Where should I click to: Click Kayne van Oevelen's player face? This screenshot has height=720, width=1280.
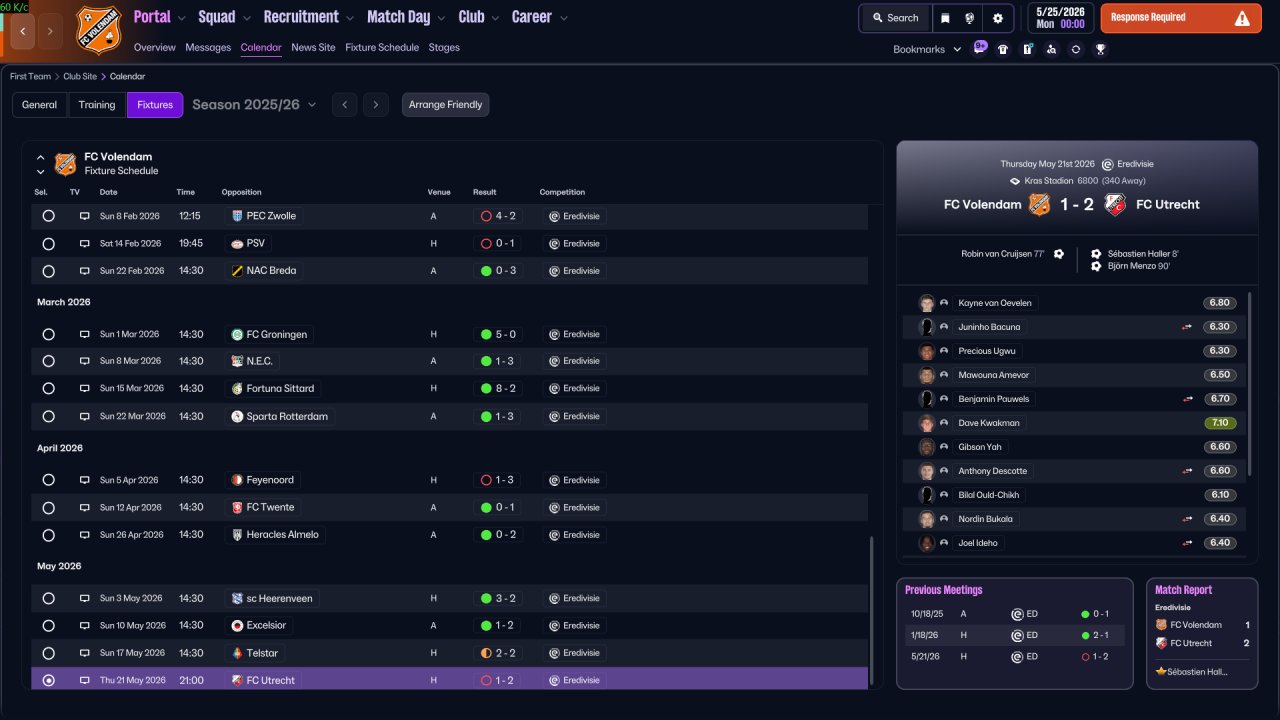click(x=927, y=303)
